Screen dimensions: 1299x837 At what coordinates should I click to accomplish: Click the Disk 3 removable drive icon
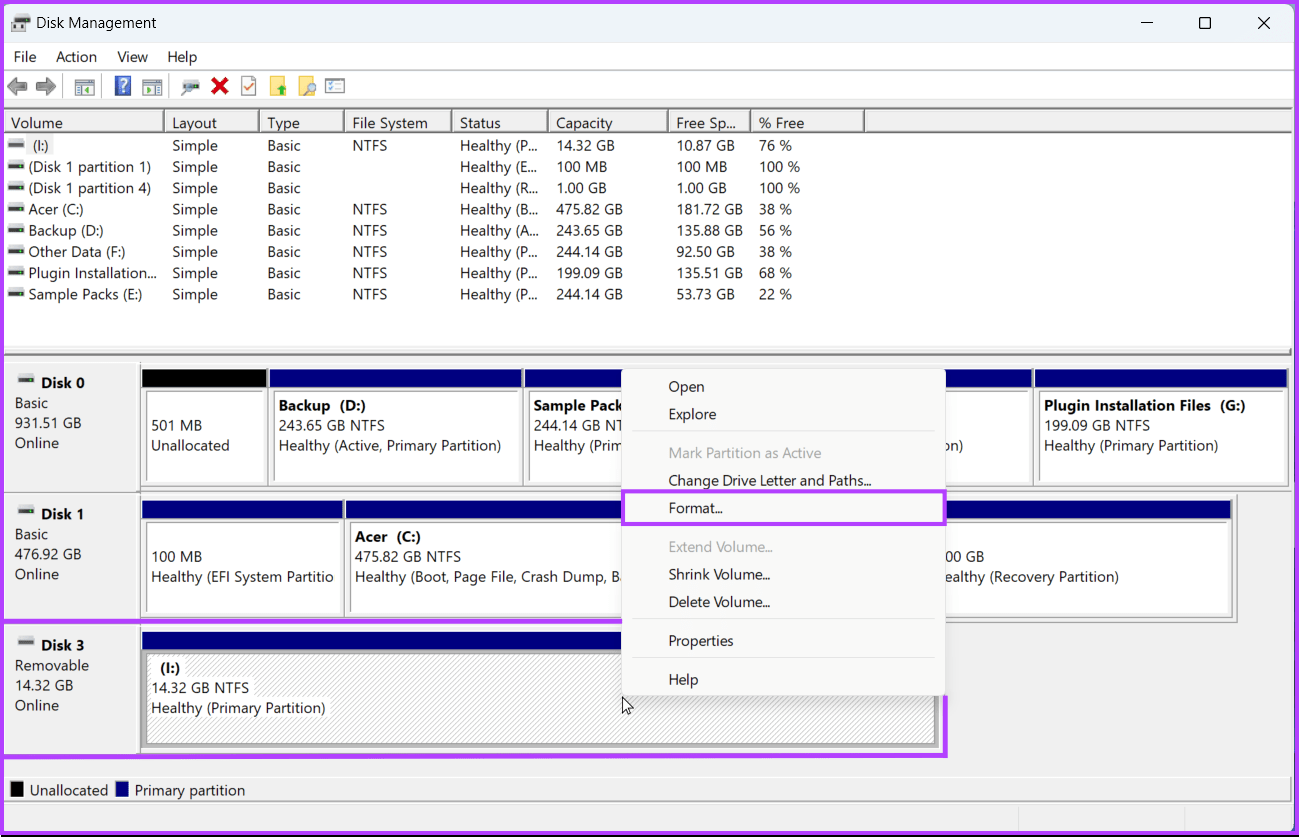[x=26, y=644]
